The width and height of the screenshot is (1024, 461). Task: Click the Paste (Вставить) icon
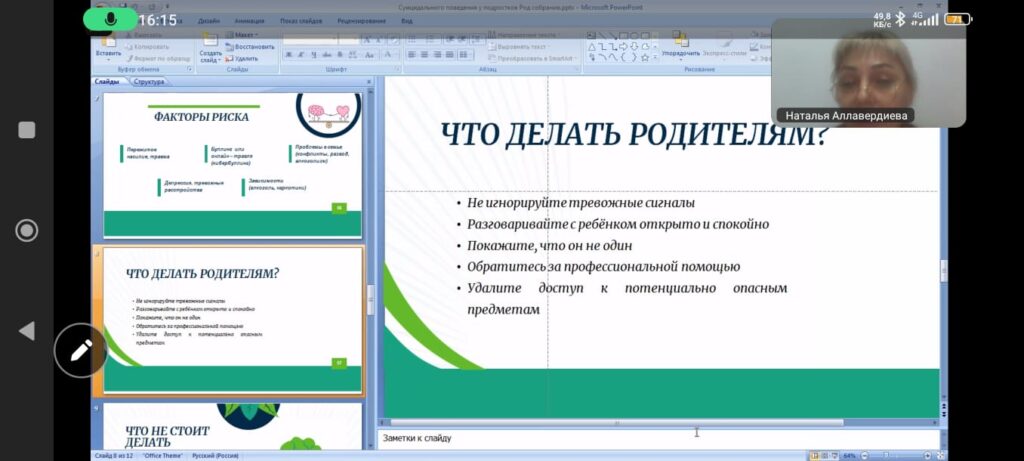click(107, 44)
